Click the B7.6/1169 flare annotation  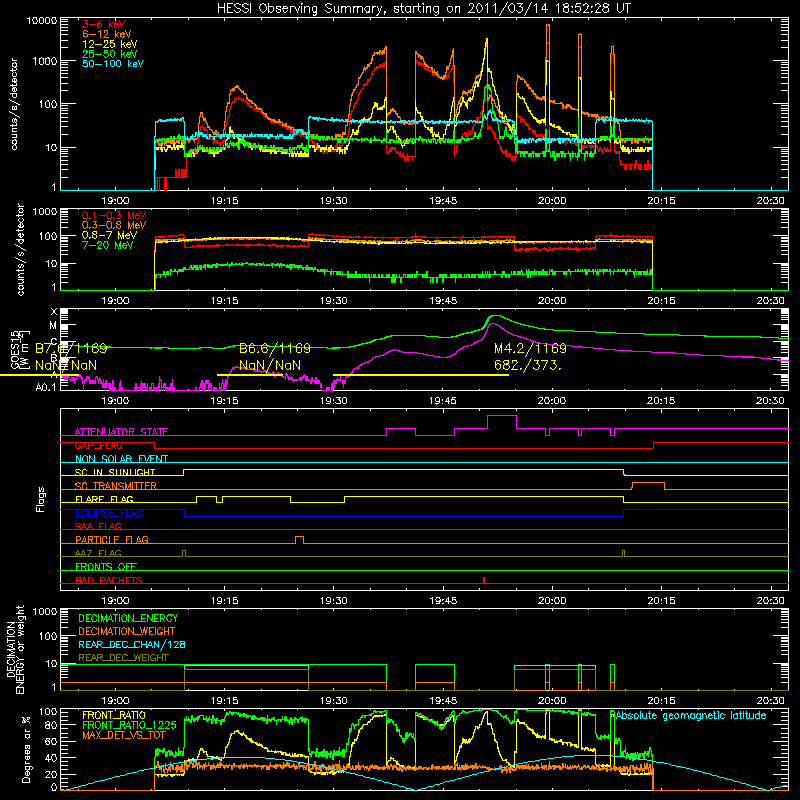71,348
